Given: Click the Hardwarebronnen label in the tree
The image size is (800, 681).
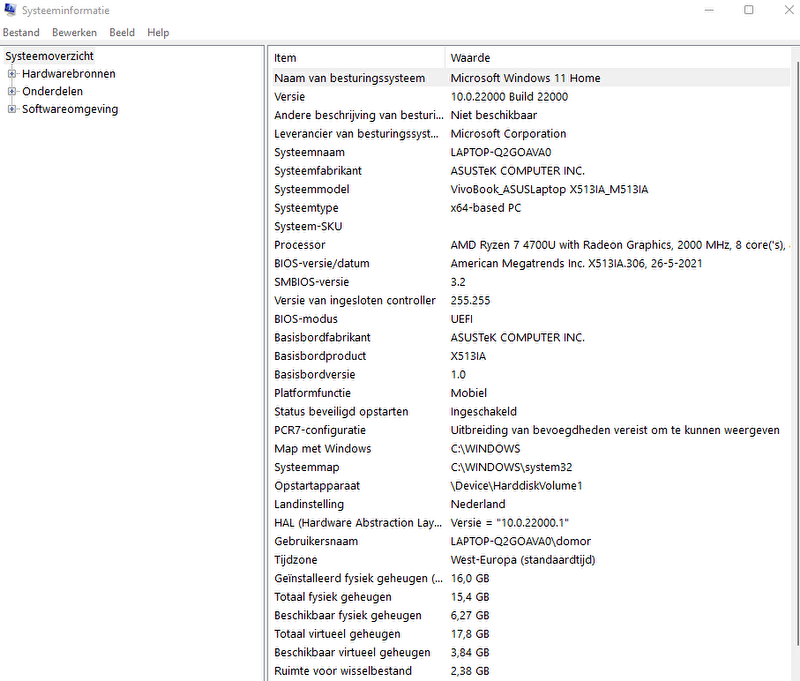Looking at the screenshot, I should click(68, 74).
